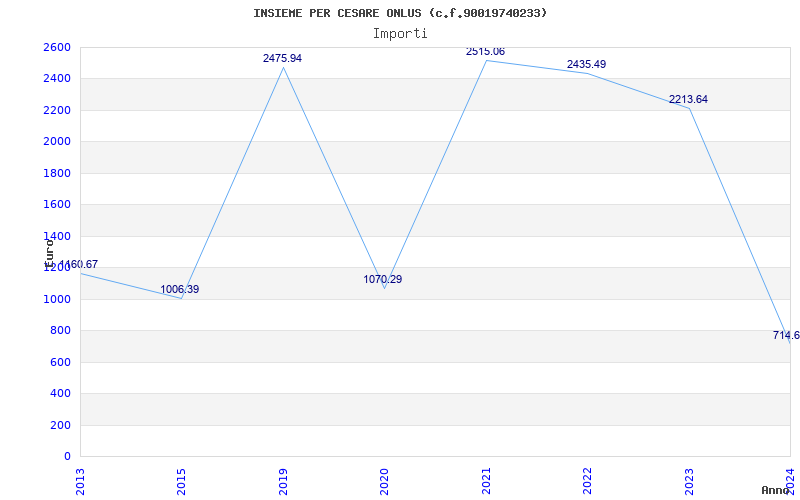800x500 pixels.
Task: Click y-axis tick 1000
Action: [x=57, y=299]
